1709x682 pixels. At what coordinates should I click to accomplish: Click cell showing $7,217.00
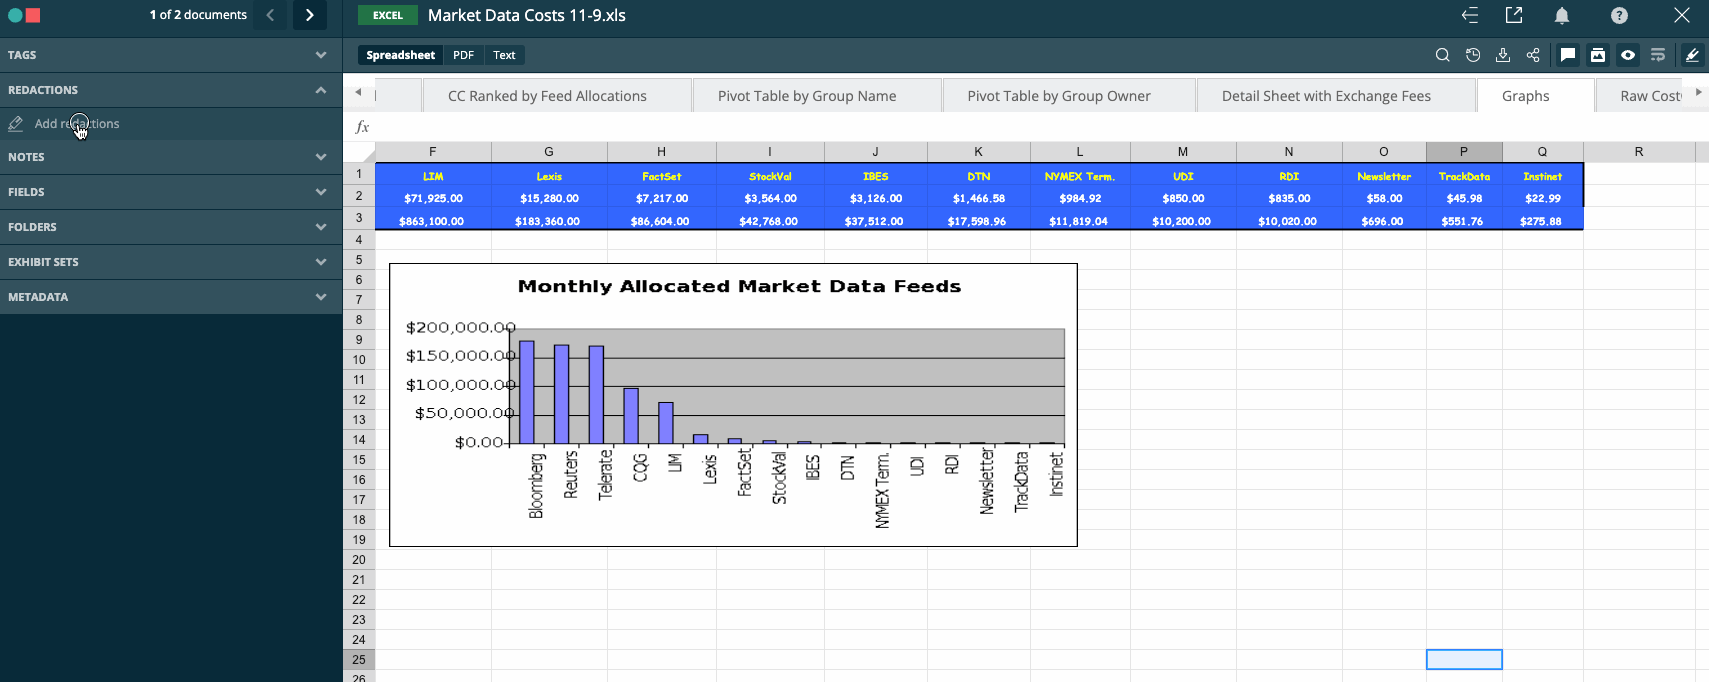click(662, 198)
